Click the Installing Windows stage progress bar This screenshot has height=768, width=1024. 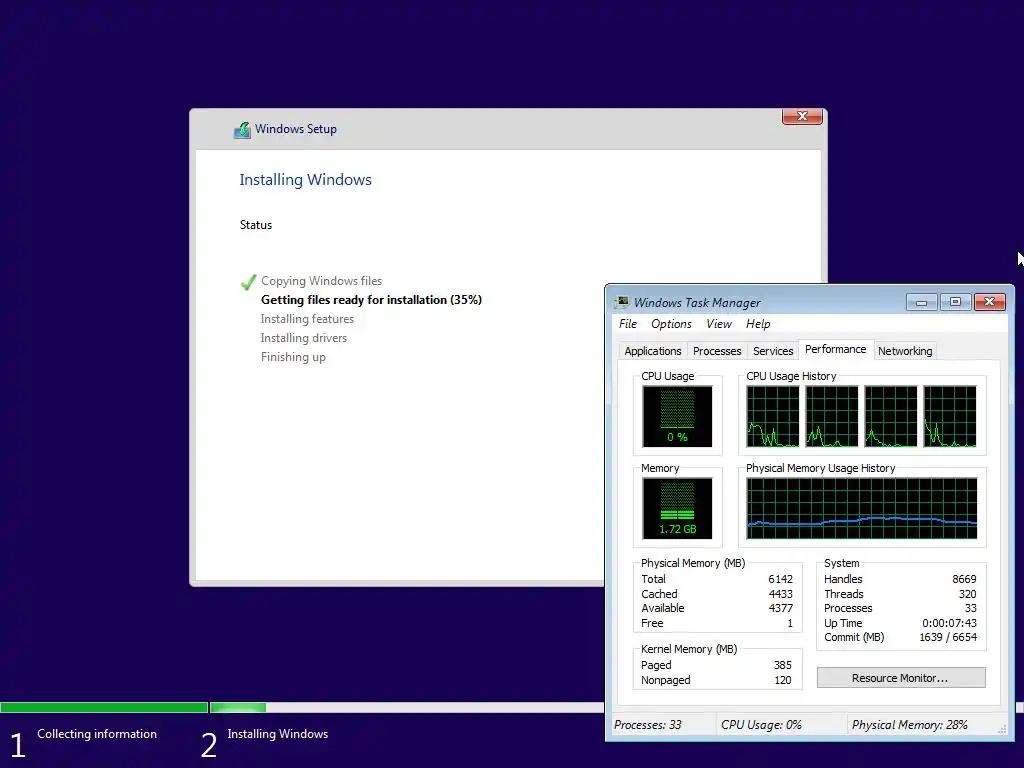406,707
